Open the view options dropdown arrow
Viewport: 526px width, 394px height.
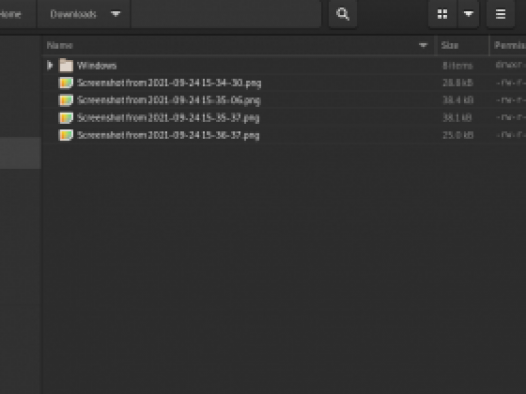468,14
